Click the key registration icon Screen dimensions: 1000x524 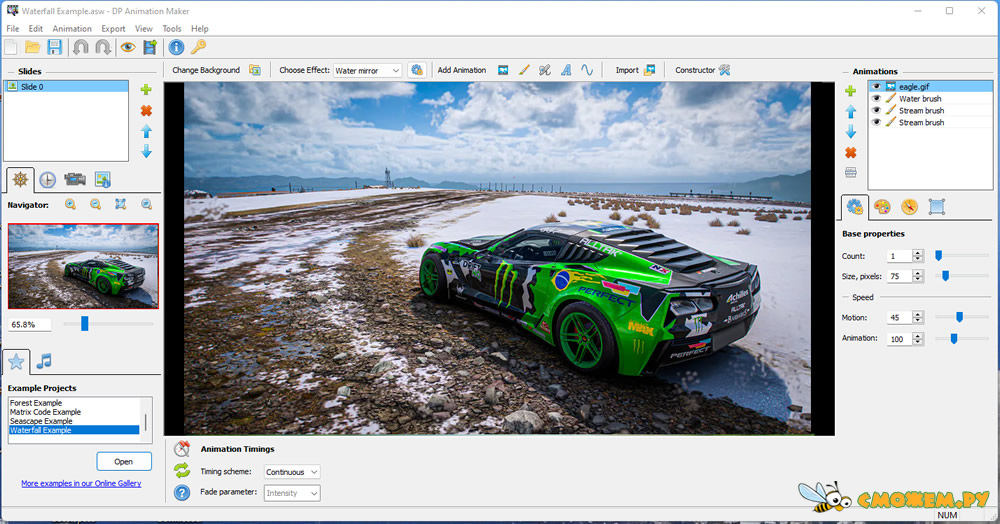pos(199,47)
